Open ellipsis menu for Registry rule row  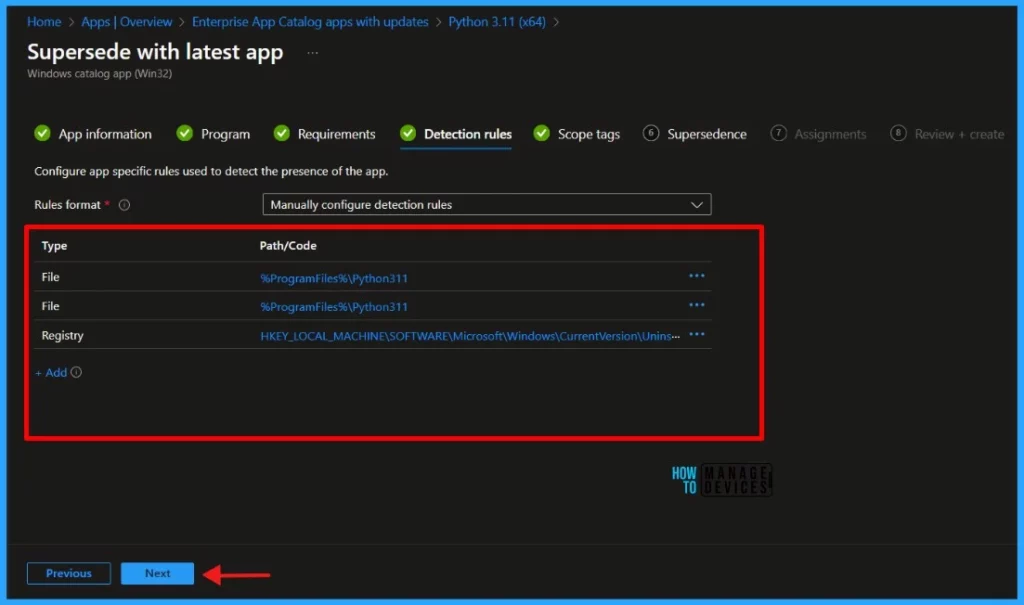coord(697,335)
